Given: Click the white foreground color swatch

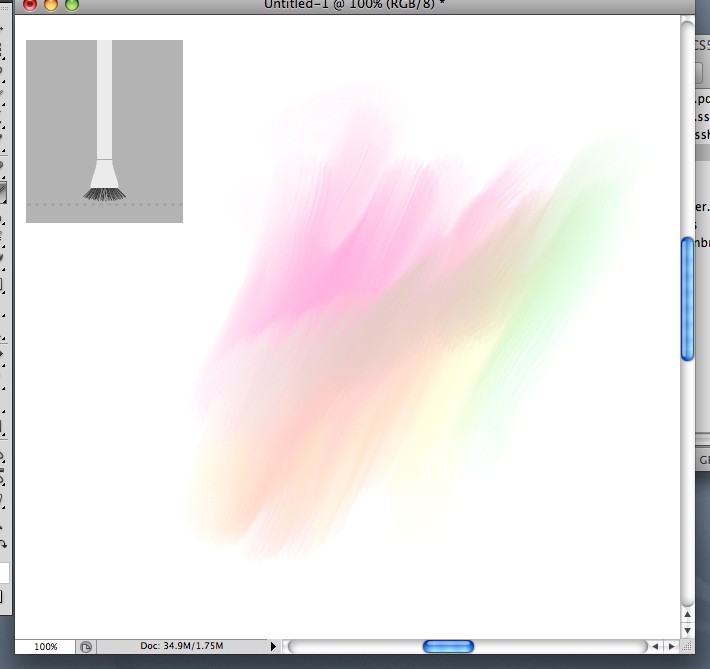Looking at the screenshot, I should pos(4,573).
